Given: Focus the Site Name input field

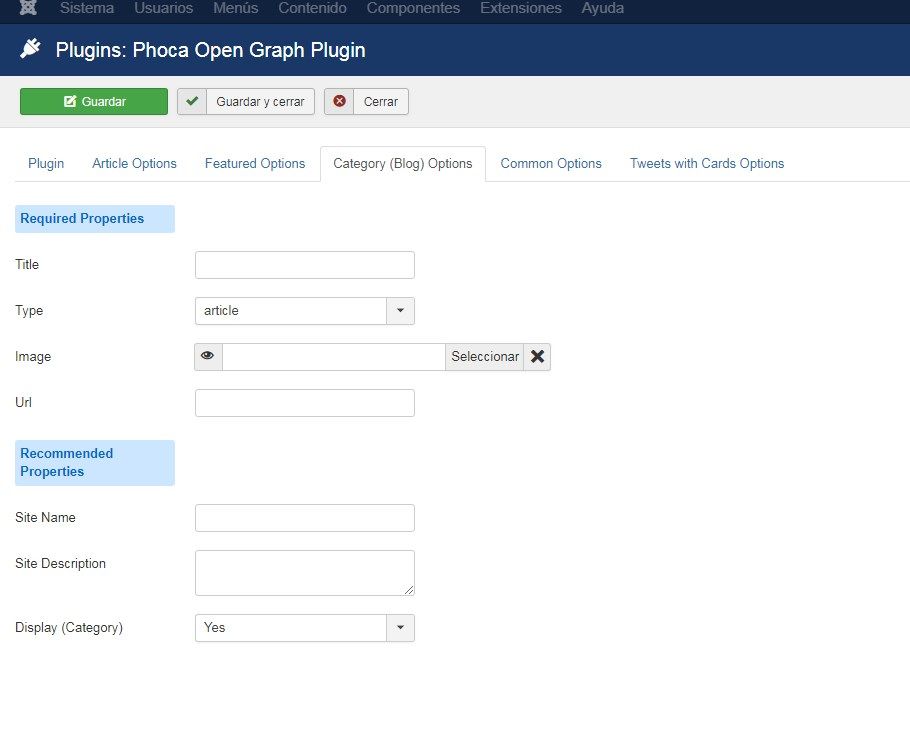Looking at the screenshot, I should 305,517.
